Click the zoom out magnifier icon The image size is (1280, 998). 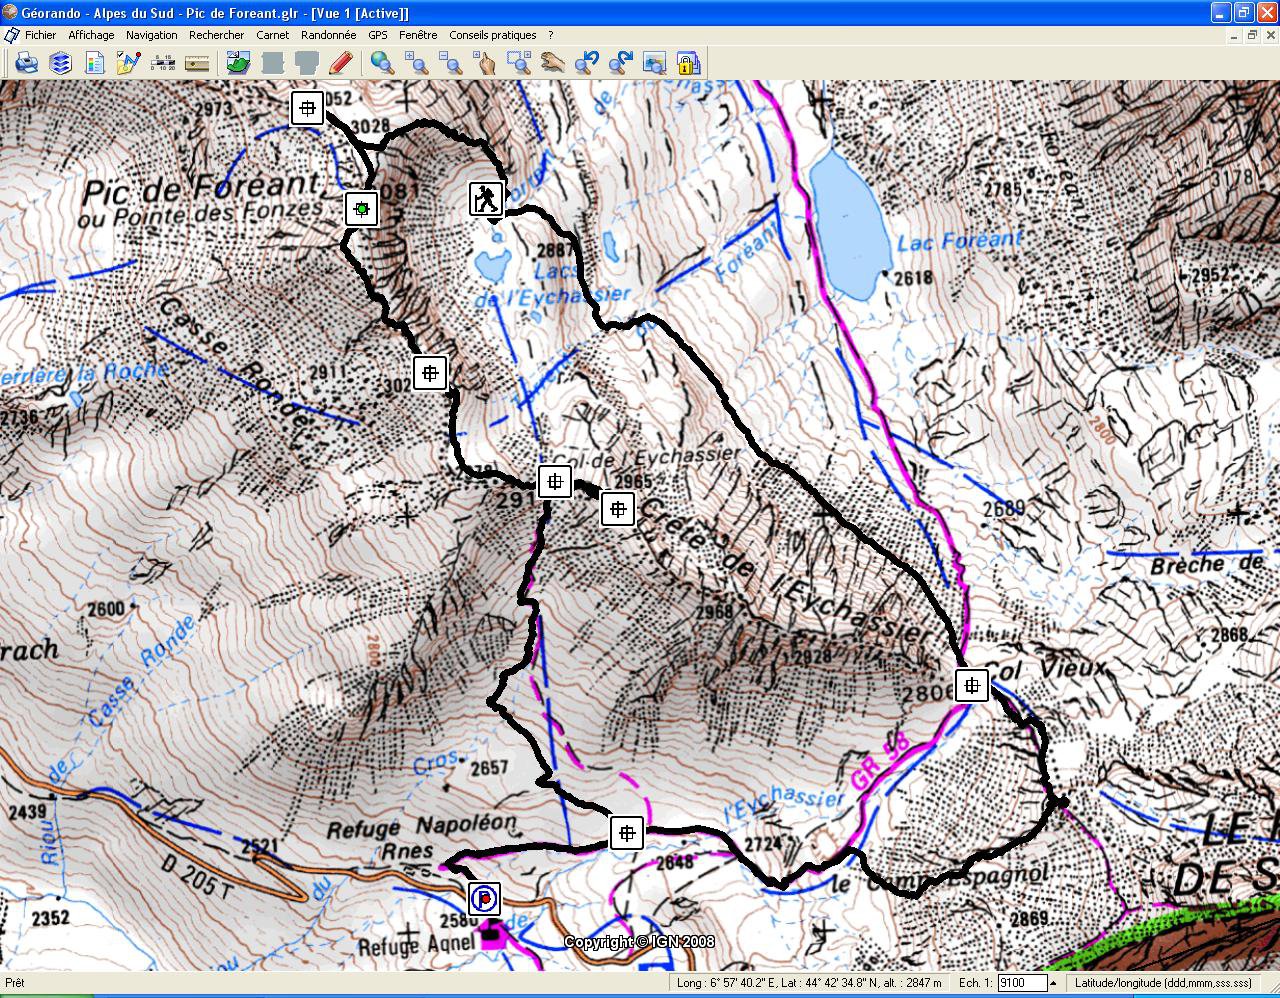coord(451,64)
